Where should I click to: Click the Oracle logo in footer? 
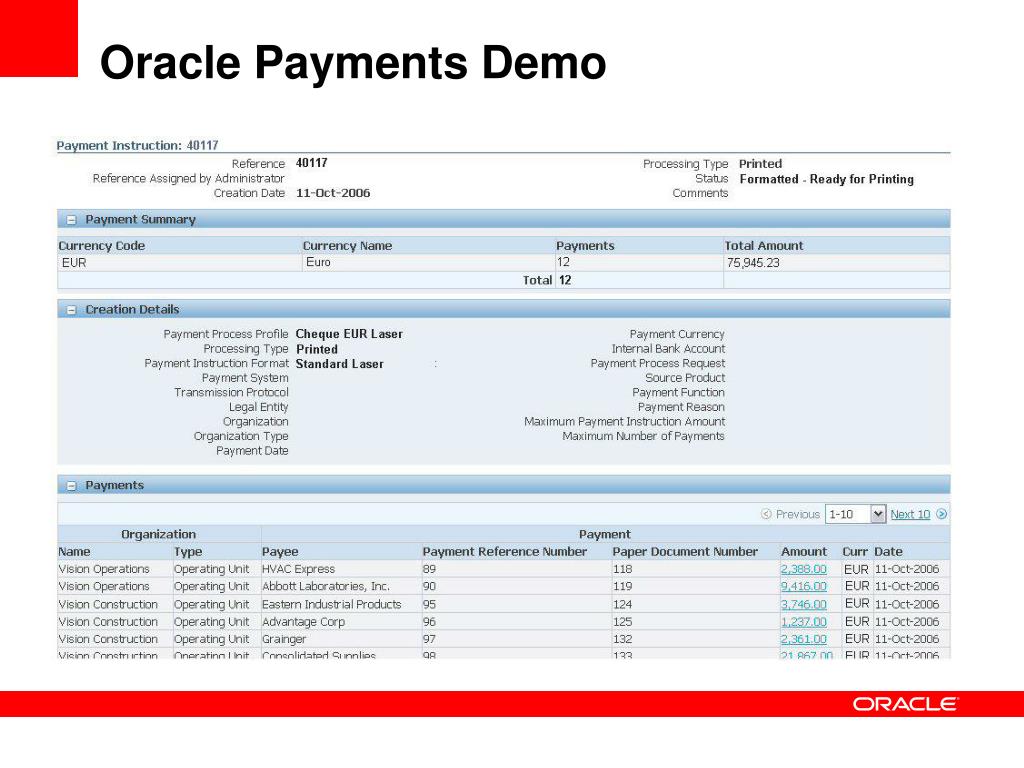tap(904, 704)
